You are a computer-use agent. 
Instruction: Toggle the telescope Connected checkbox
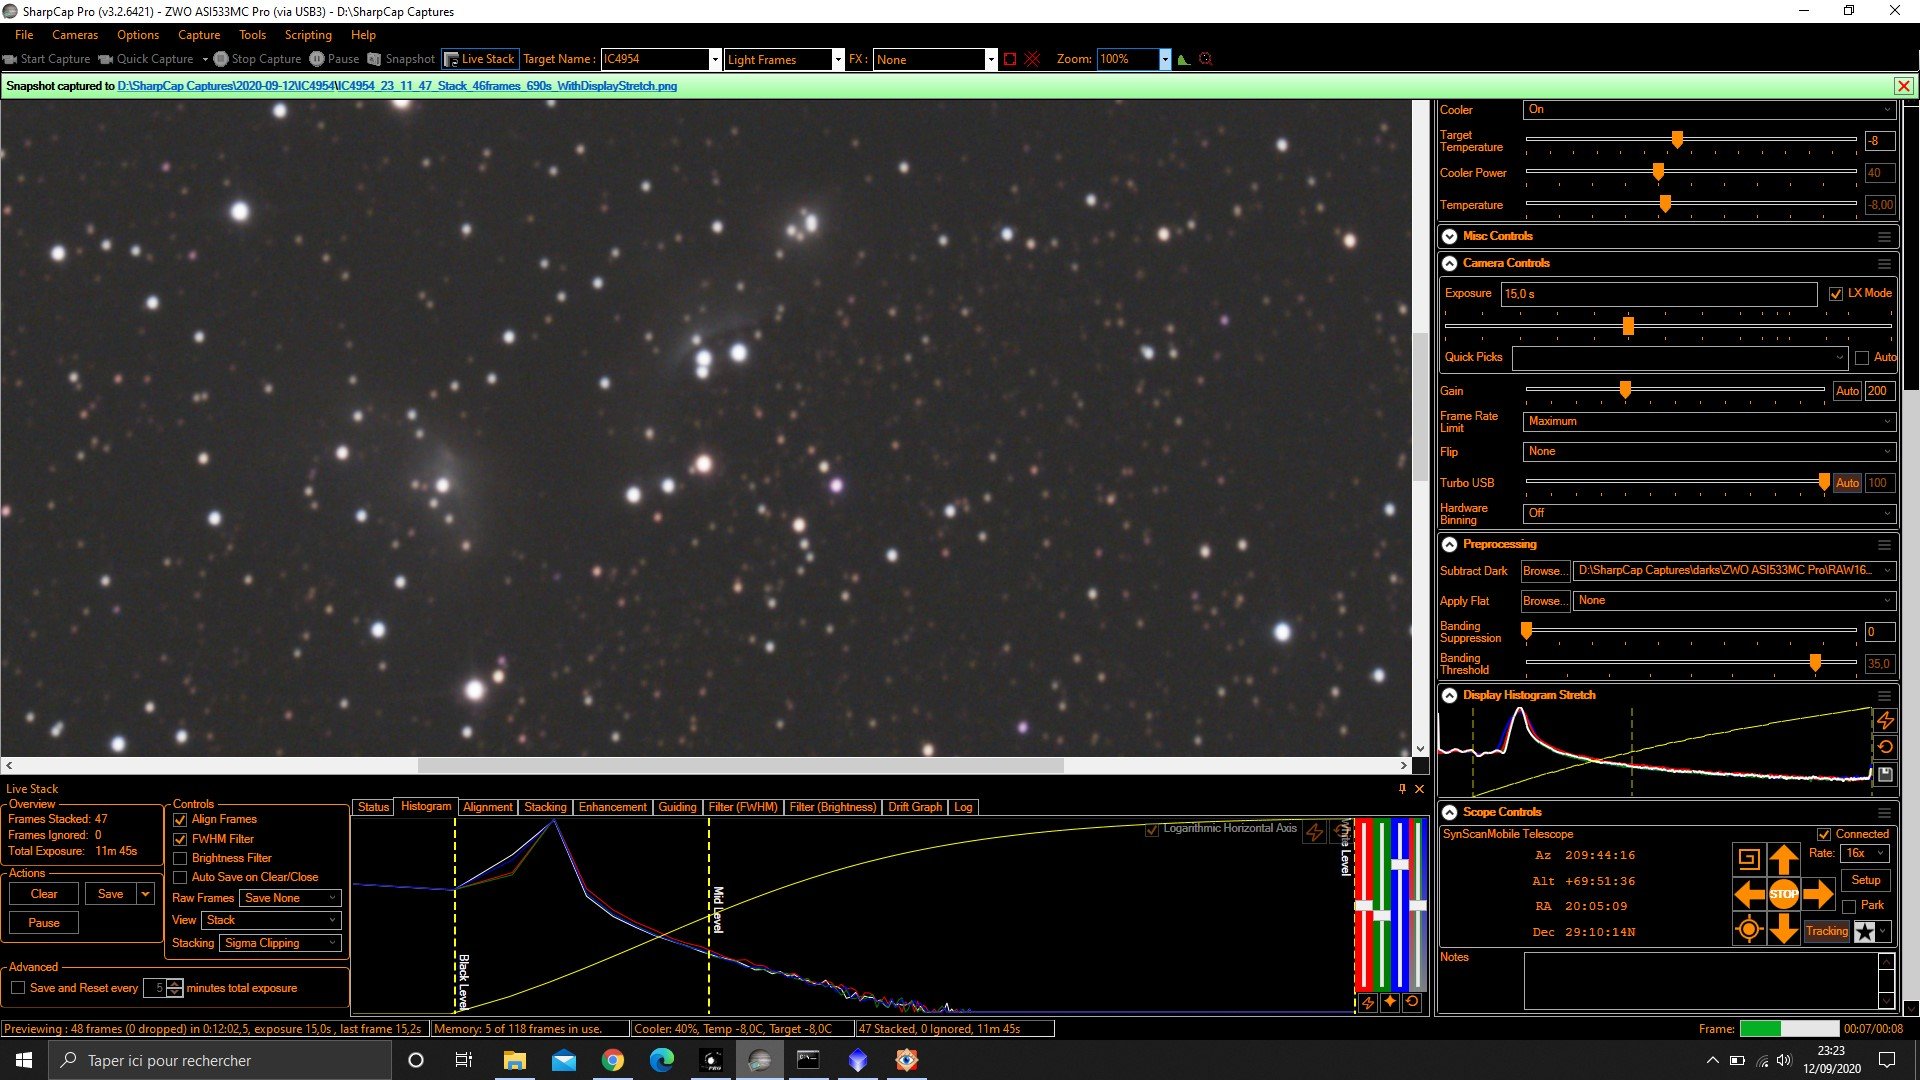pyautogui.click(x=1824, y=835)
